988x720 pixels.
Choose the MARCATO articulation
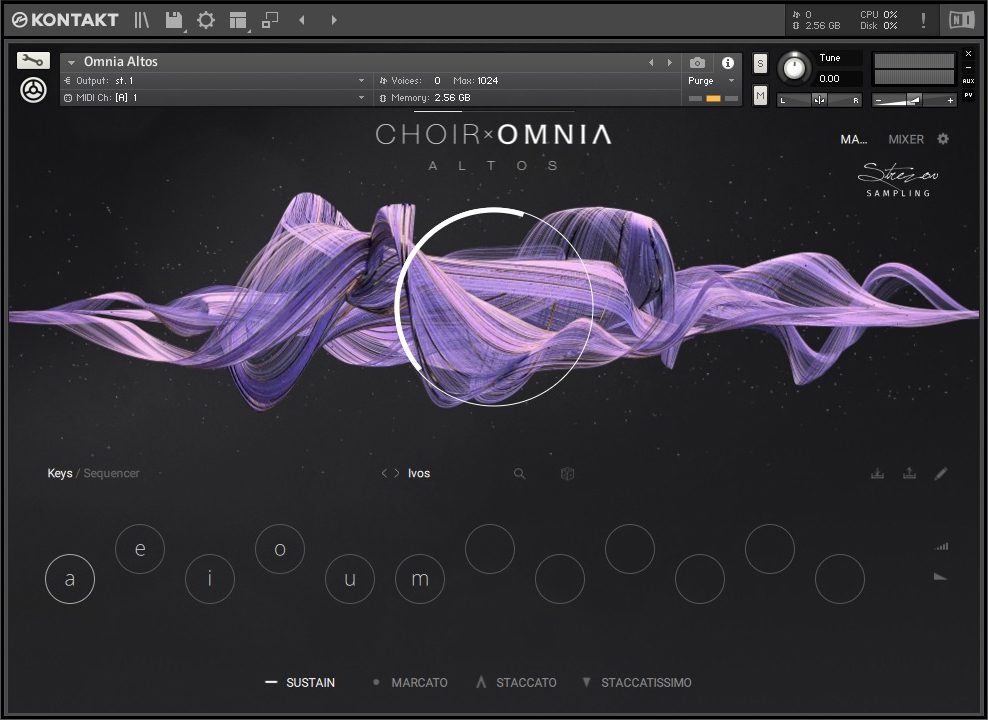coord(418,683)
